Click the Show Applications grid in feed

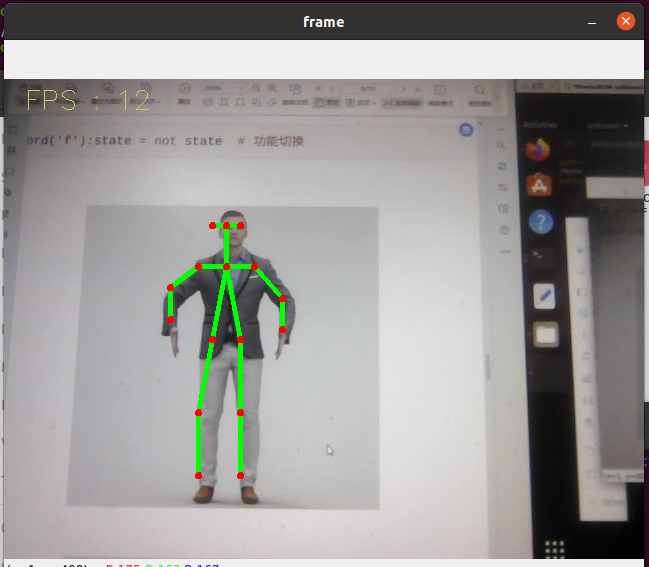click(554, 549)
